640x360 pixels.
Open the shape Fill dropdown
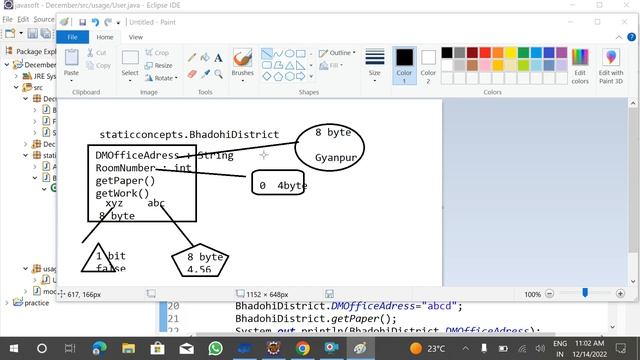pos(331,65)
